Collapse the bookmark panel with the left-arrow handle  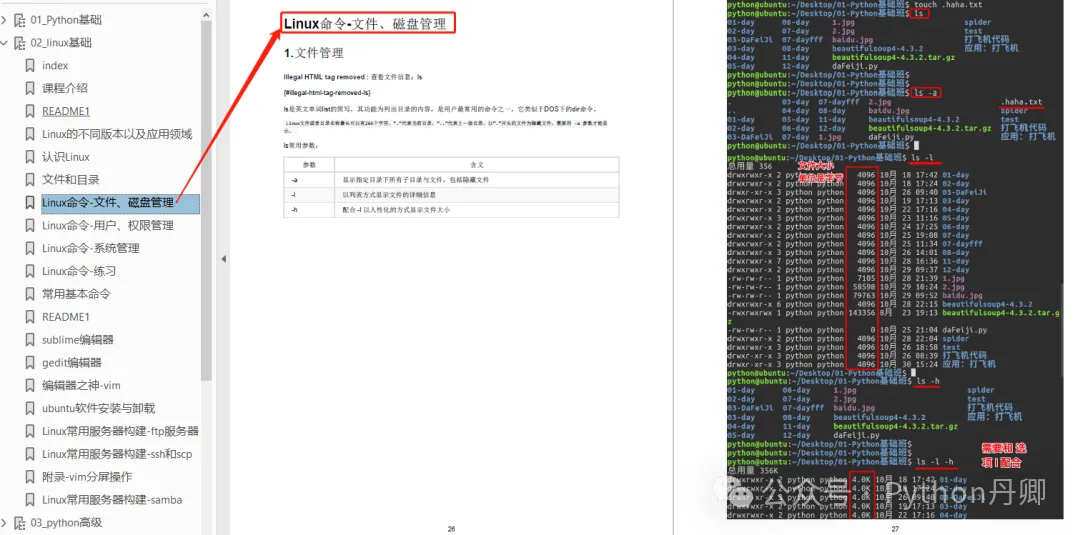tap(223, 259)
